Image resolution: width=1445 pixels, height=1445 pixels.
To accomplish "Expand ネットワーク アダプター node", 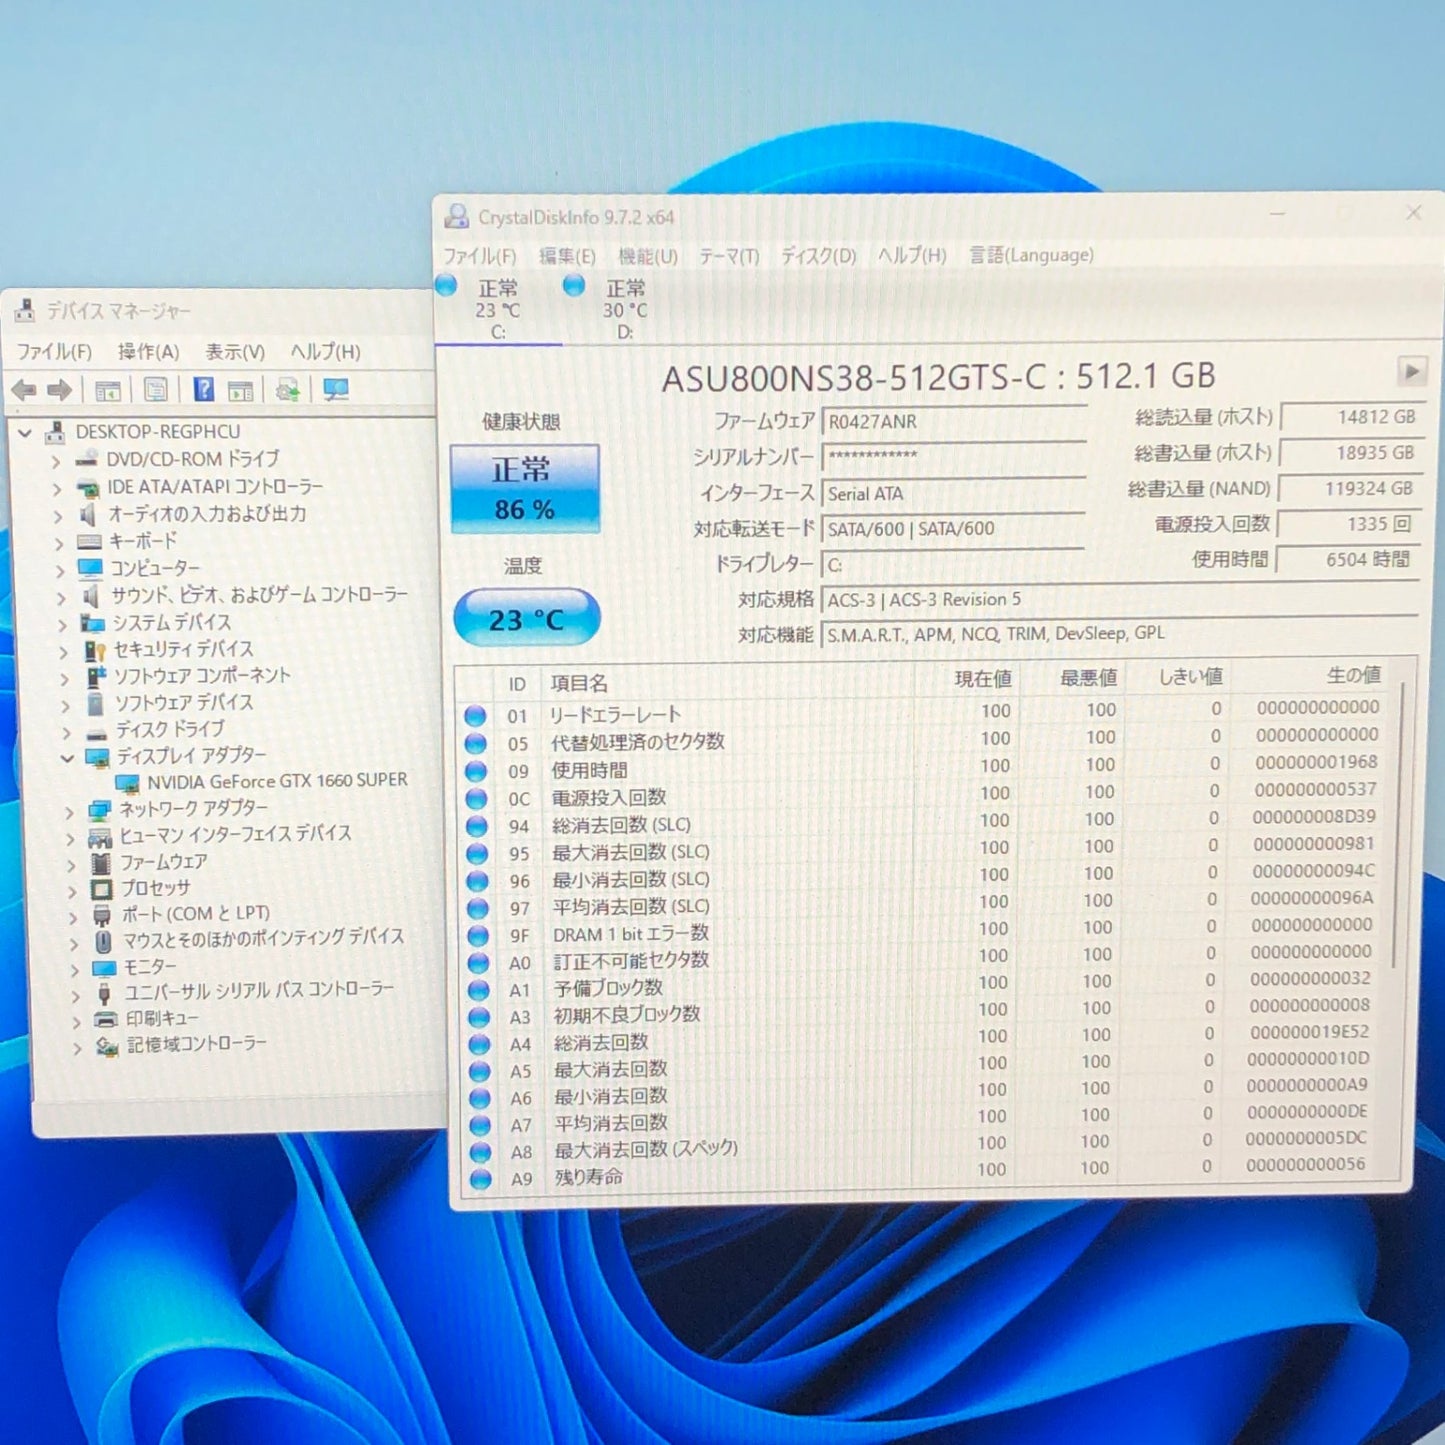I will click(69, 811).
